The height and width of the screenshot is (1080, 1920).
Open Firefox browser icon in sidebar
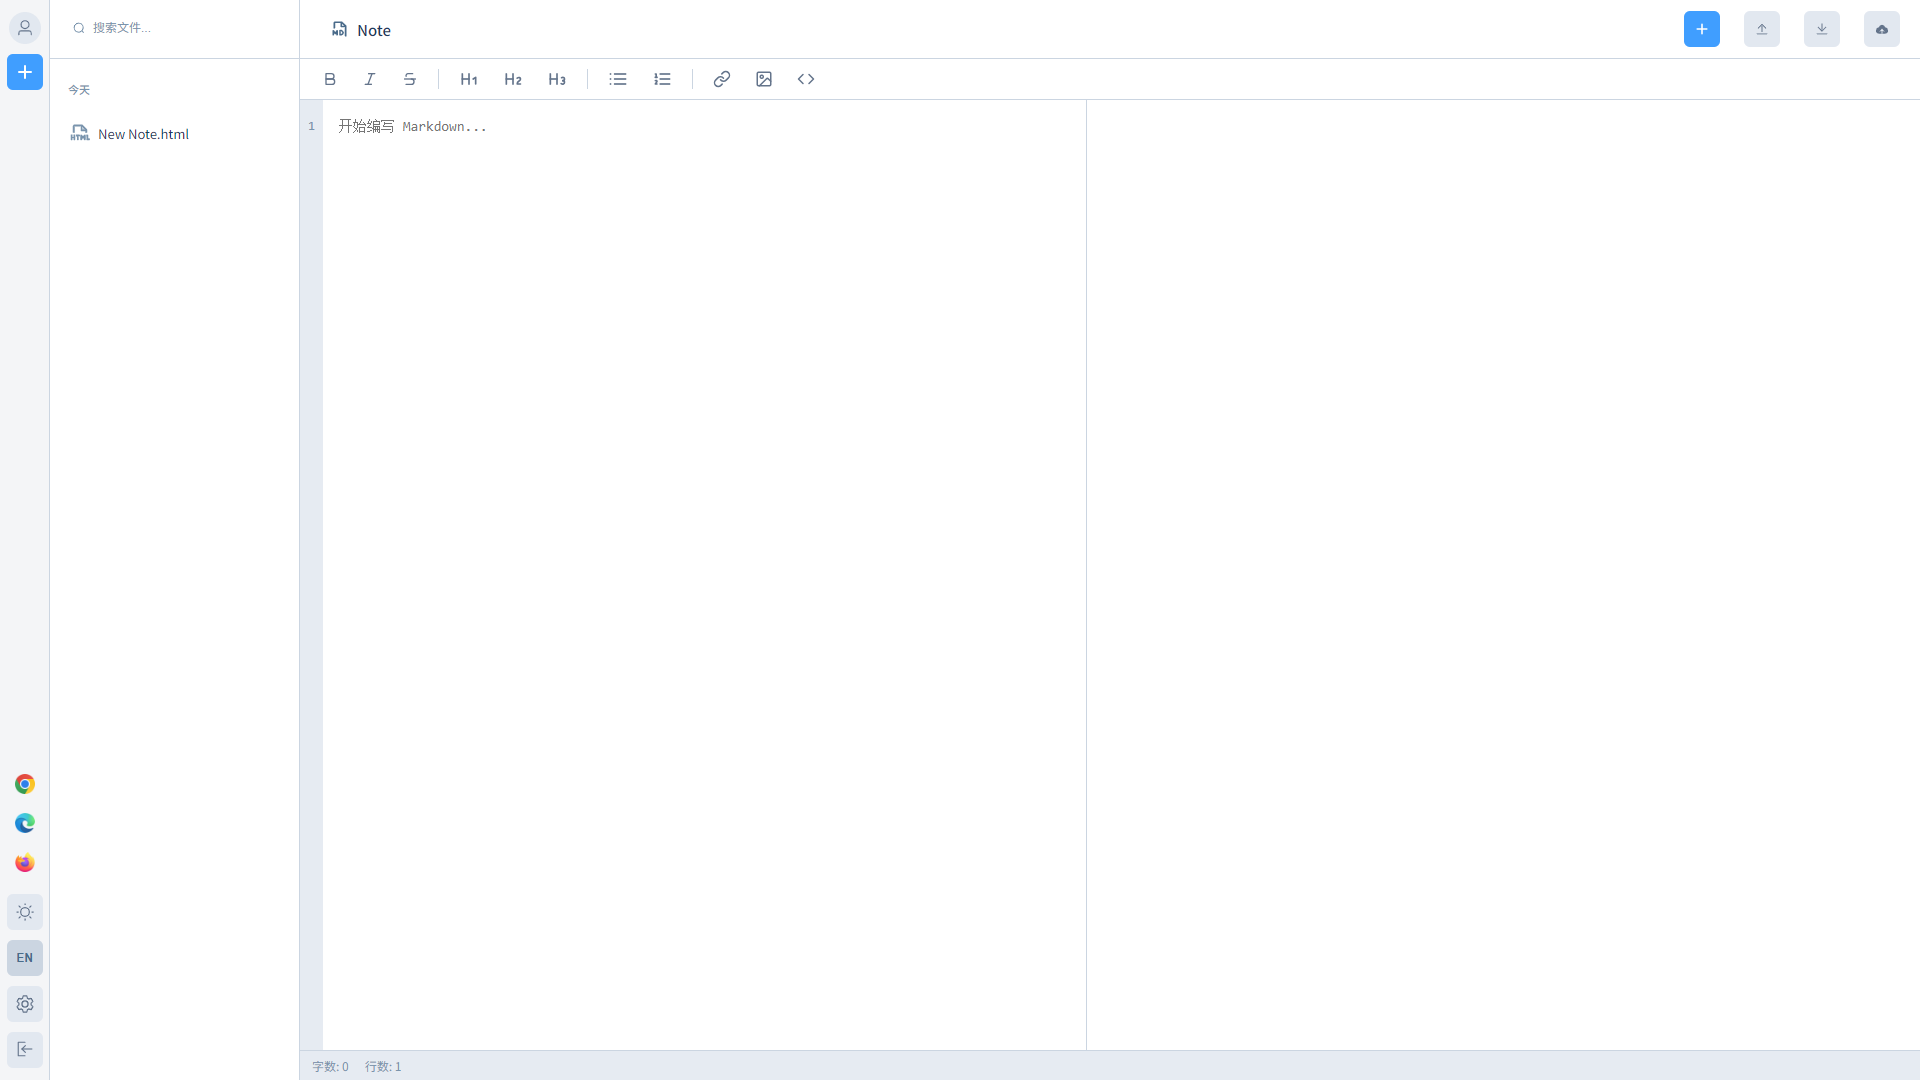point(25,863)
